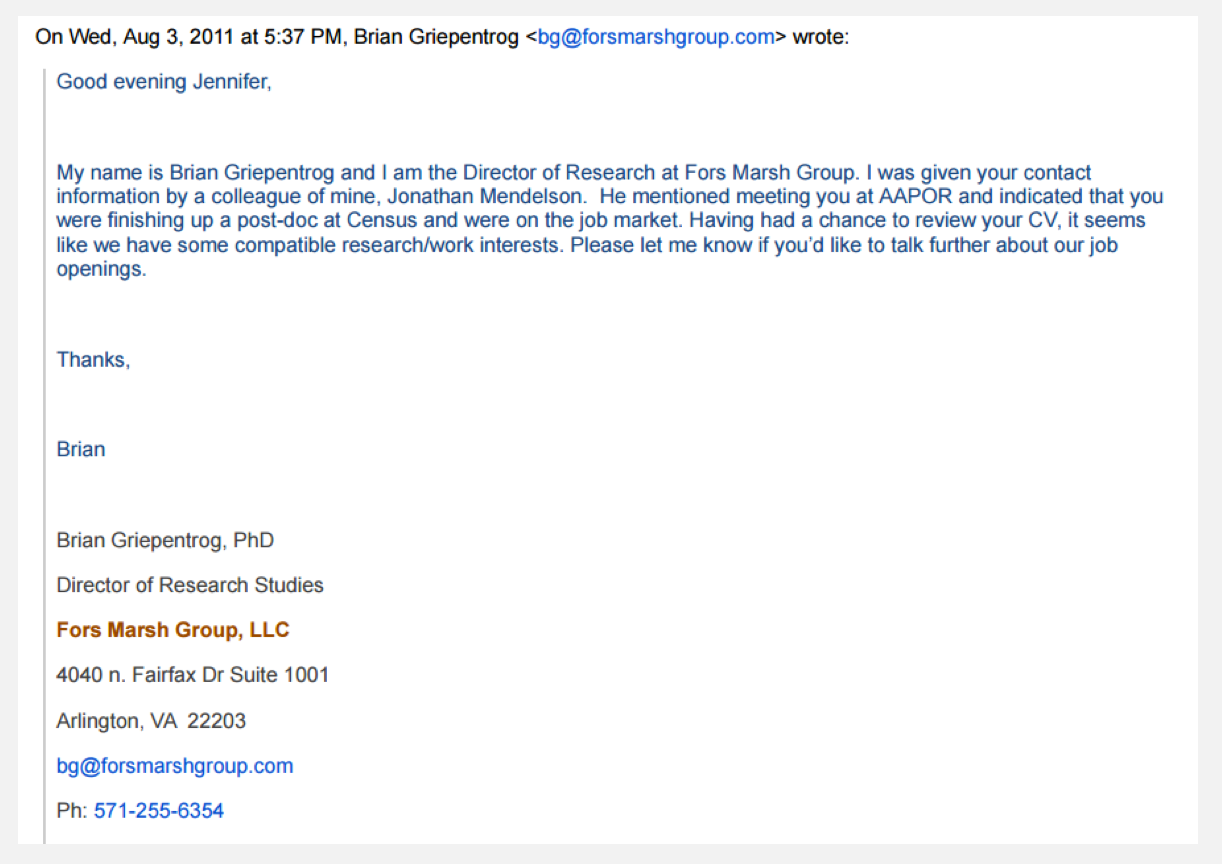The height and width of the screenshot is (864, 1222).
Task: Click the "Arlington, VA 22203" line
Action: pos(151,720)
